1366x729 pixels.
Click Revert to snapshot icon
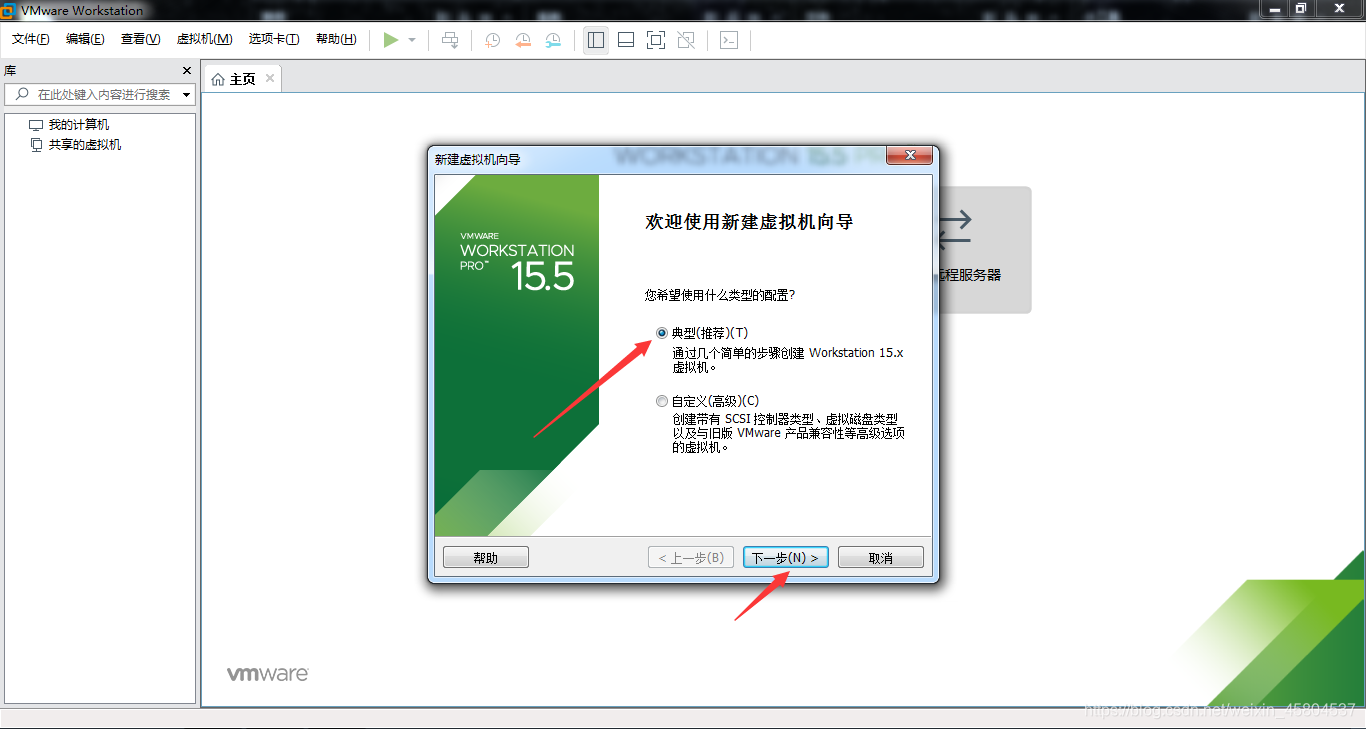[x=523, y=40]
